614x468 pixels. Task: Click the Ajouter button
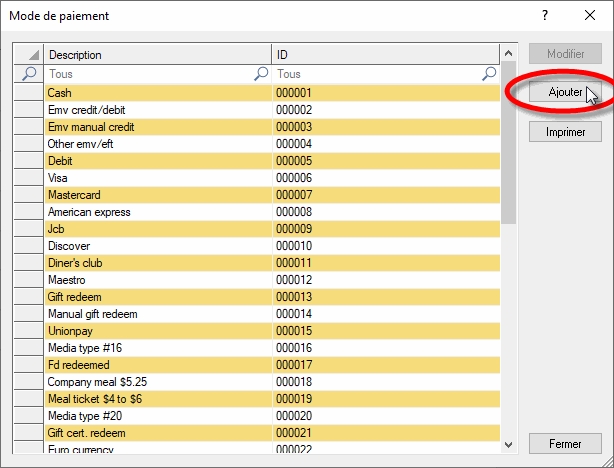click(564, 92)
